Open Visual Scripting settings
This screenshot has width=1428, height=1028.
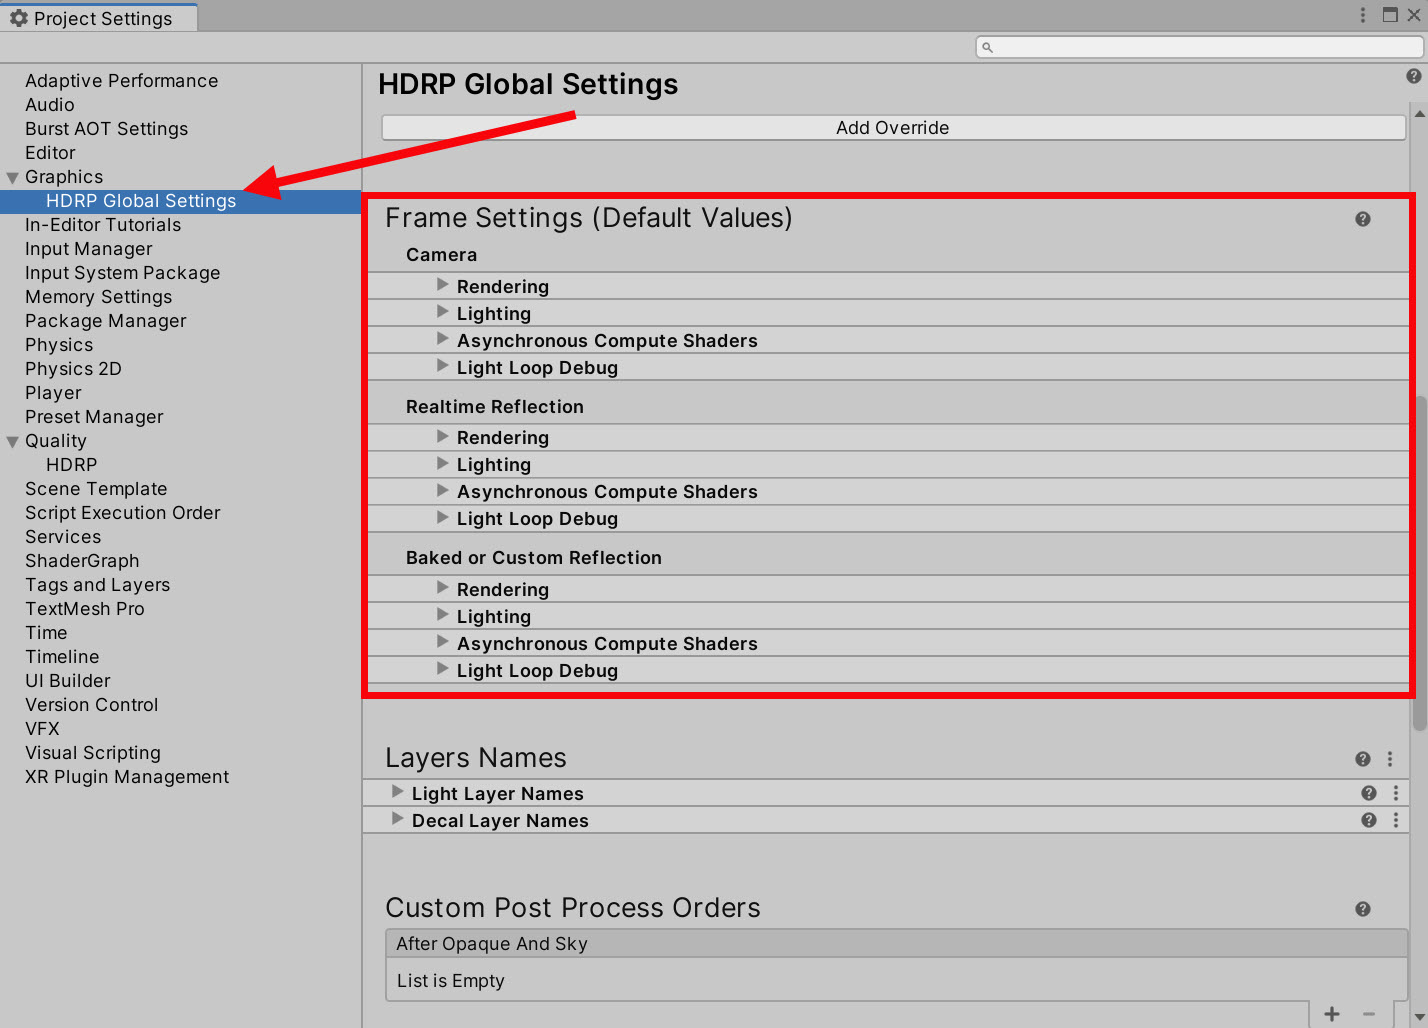(x=93, y=753)
